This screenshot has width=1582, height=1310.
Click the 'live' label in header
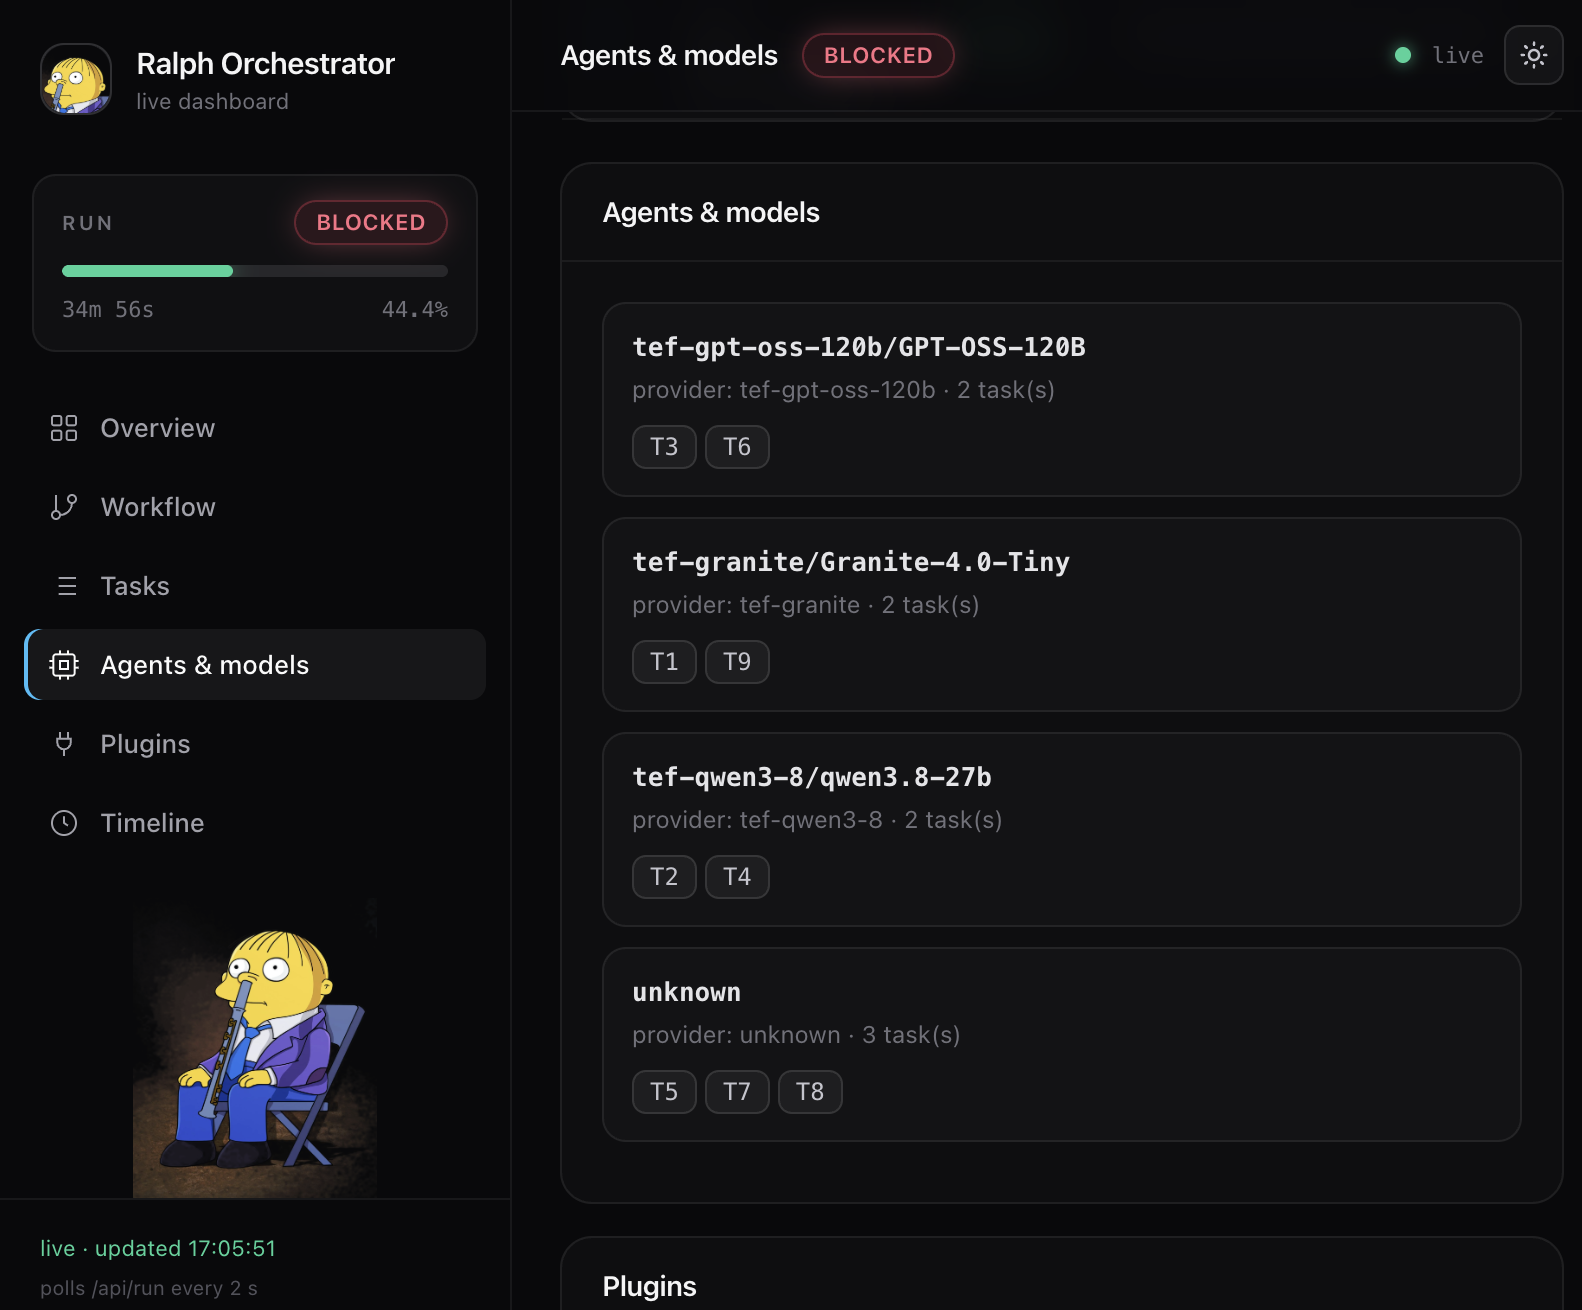coord(1458,55)
